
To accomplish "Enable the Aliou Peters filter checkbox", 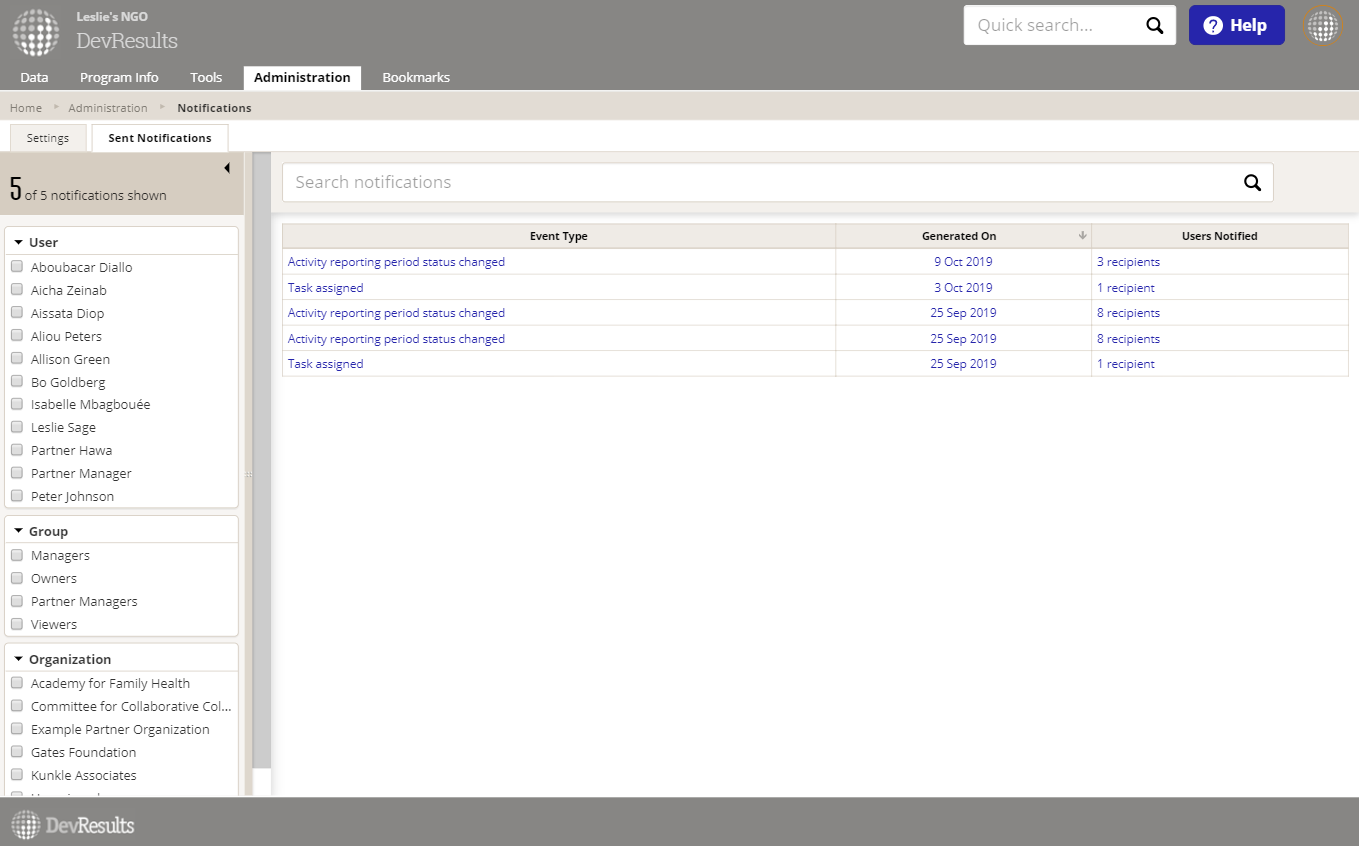I will [x=17, y=336].
